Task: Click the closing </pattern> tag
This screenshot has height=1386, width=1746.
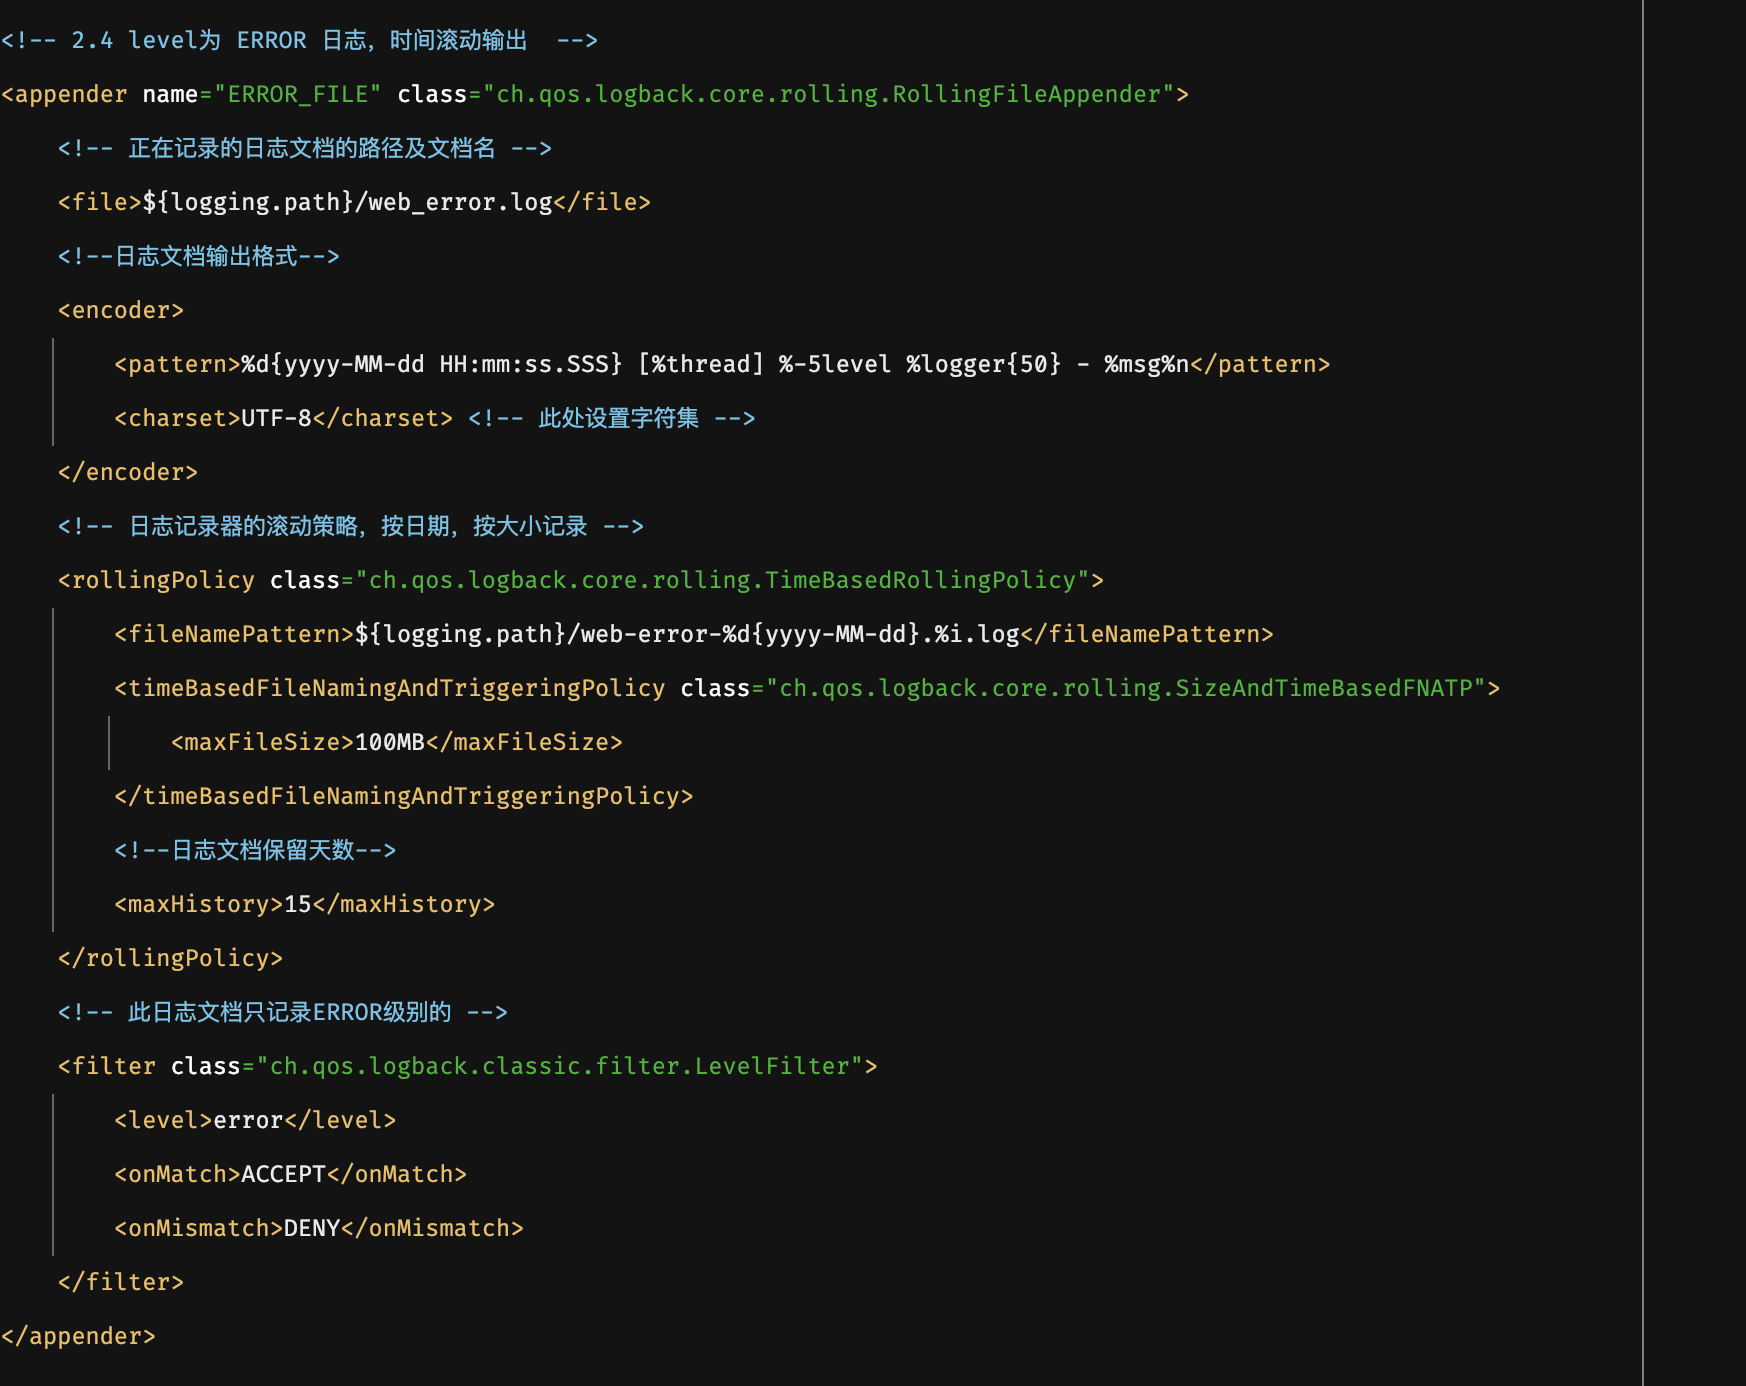Action: point(1260,364)
